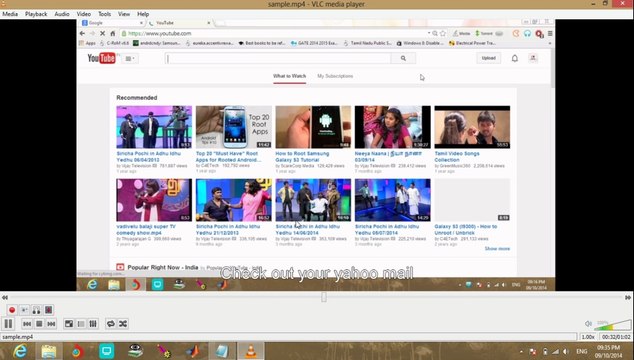The height and width of the screenshot is (360, 634).
Task: Open extended settings sliders icon
Action: 93,324
